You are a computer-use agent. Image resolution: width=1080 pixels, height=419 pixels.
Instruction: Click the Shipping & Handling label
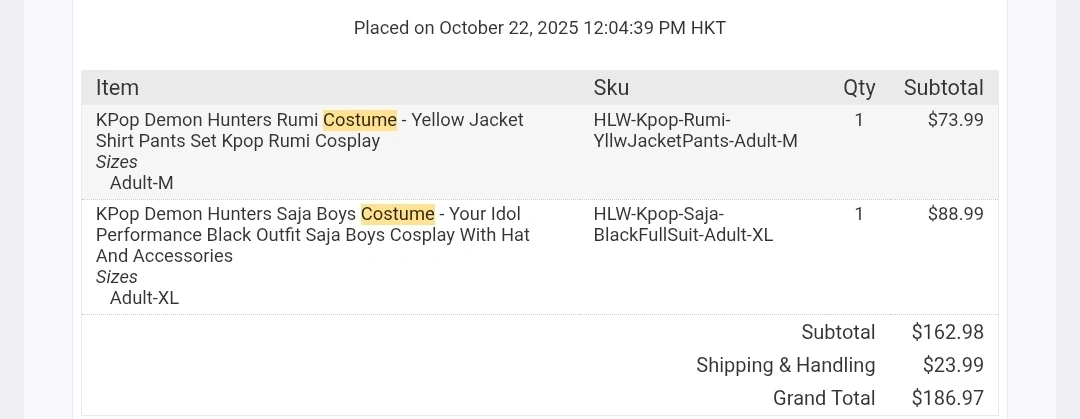pos(785,365)
